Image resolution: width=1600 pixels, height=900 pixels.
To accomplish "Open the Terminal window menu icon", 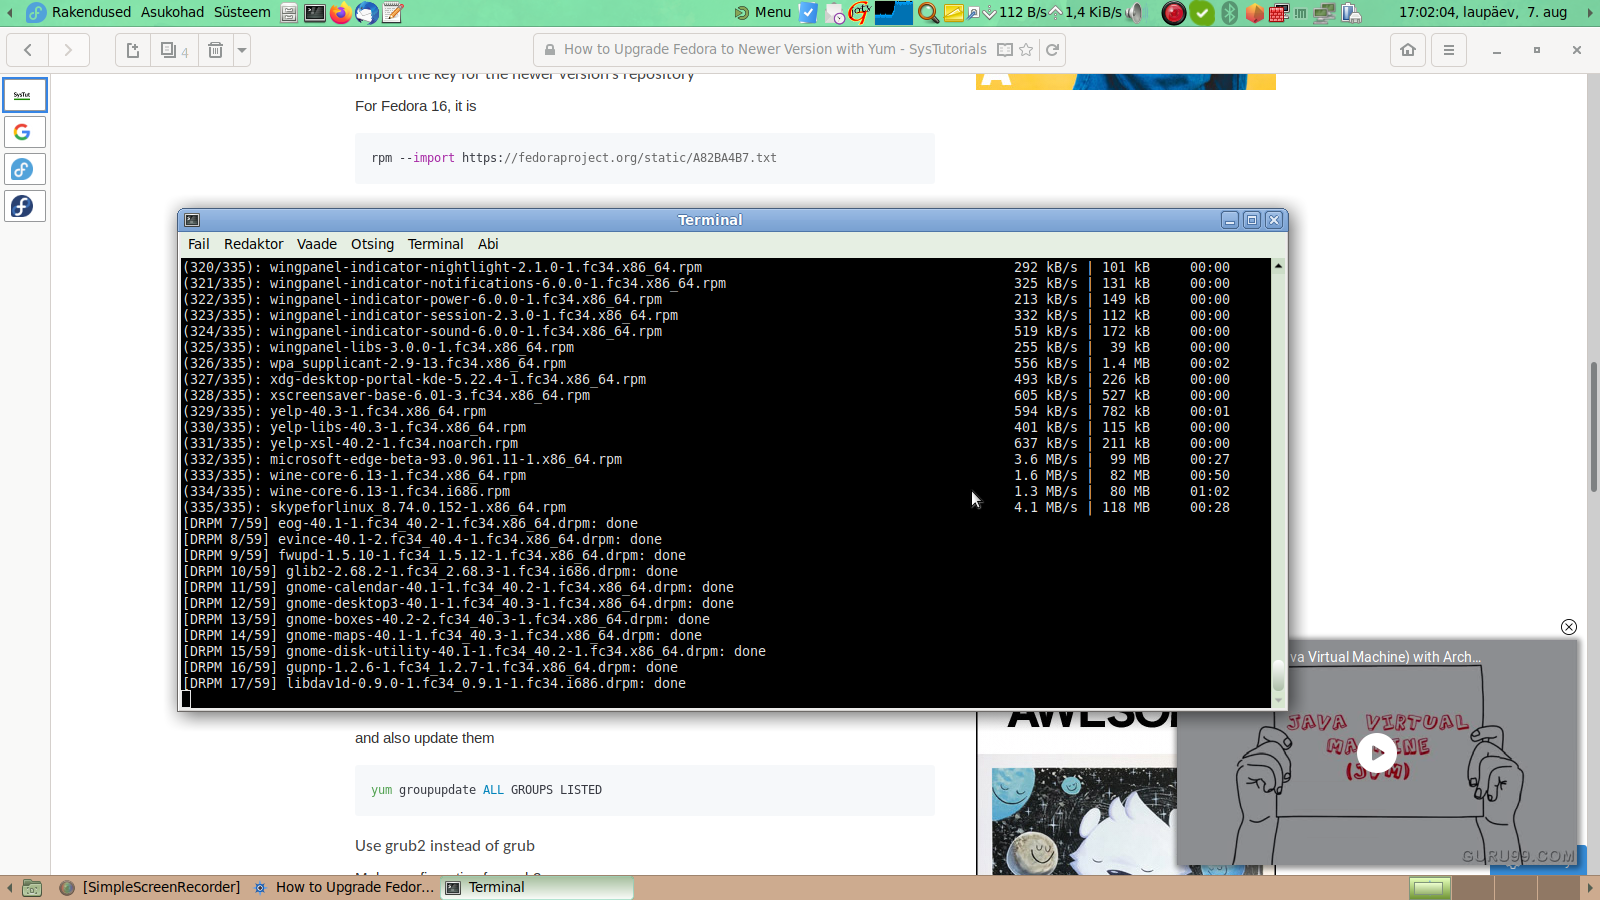I will [x=193, y=220].
